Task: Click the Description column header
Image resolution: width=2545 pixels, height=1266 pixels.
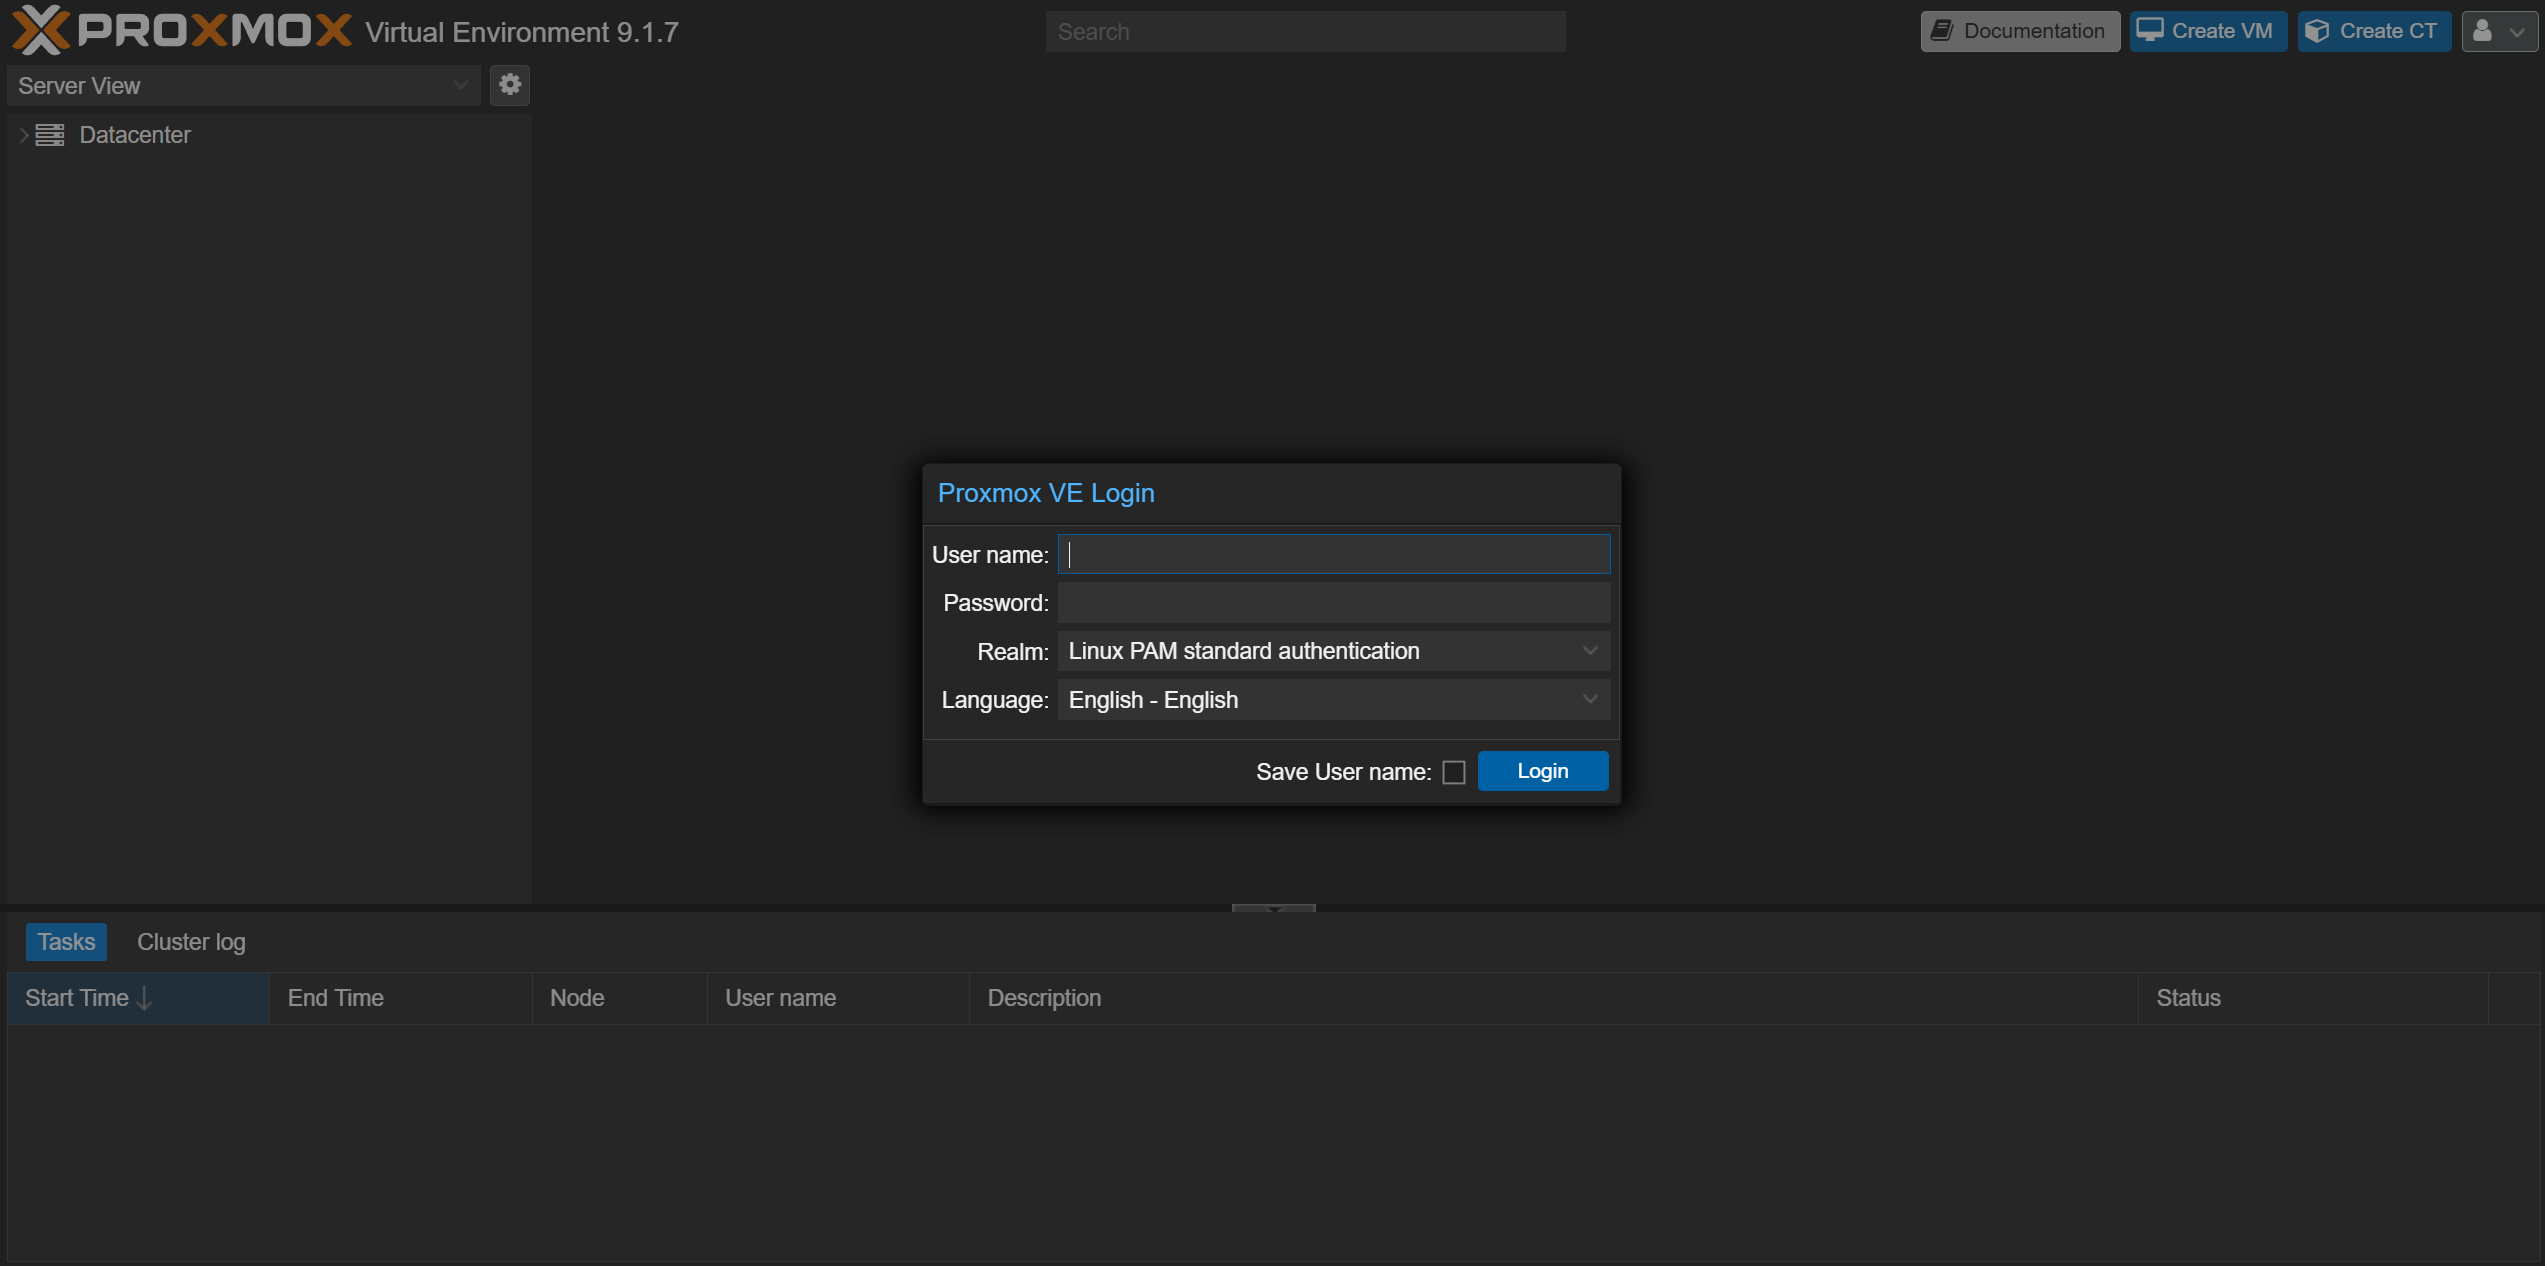Action: pos(1044,998)
